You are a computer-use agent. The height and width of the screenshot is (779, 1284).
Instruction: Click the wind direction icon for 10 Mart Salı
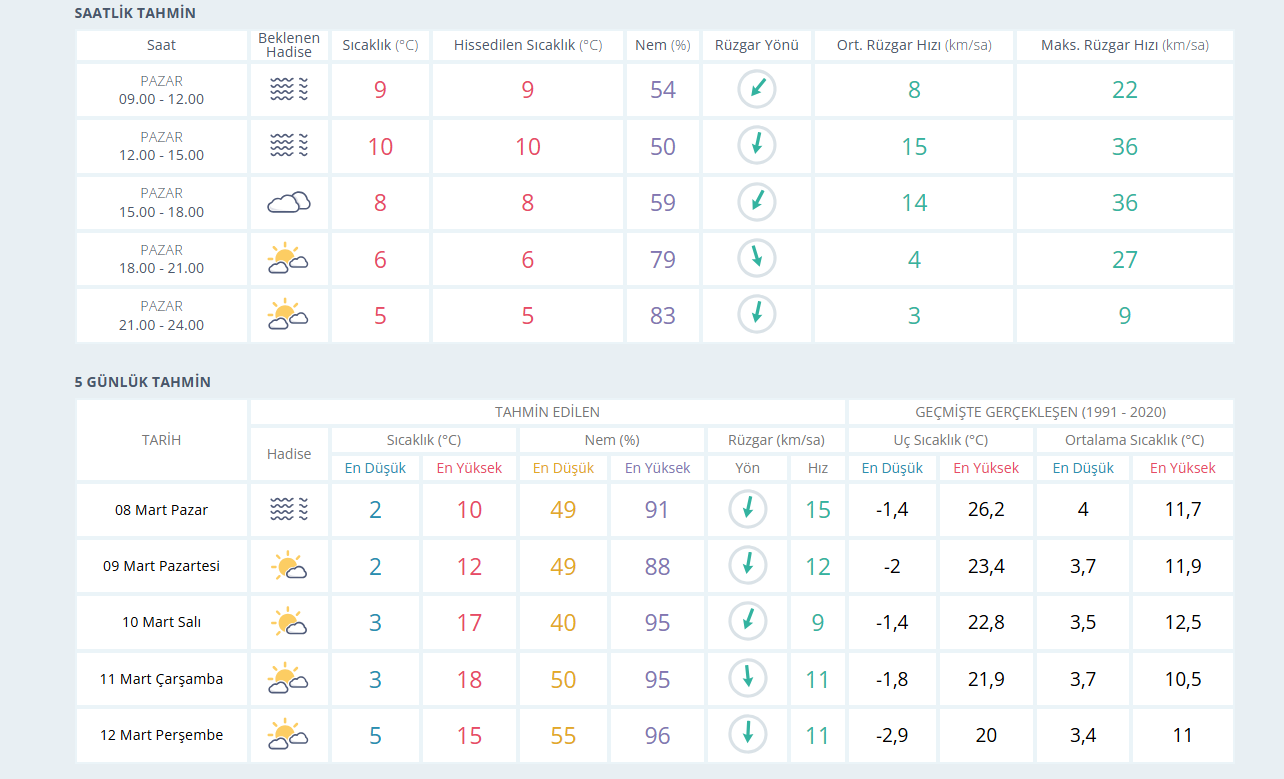(x=748, y=622)
